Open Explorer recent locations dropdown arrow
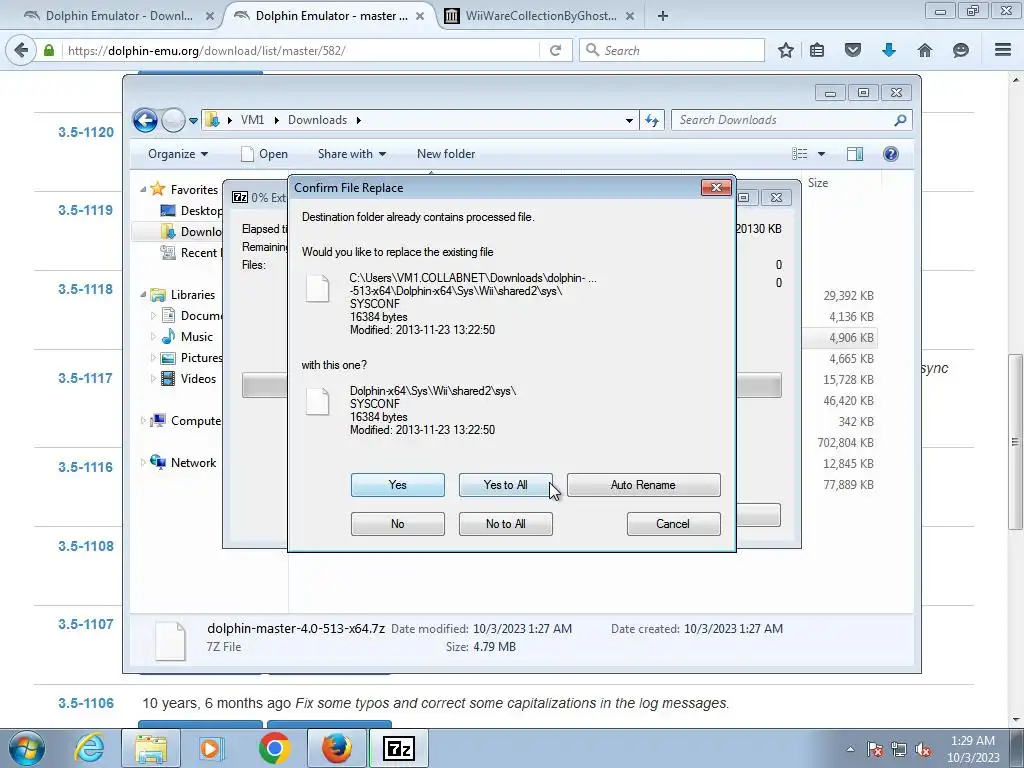 coord(193,120)
